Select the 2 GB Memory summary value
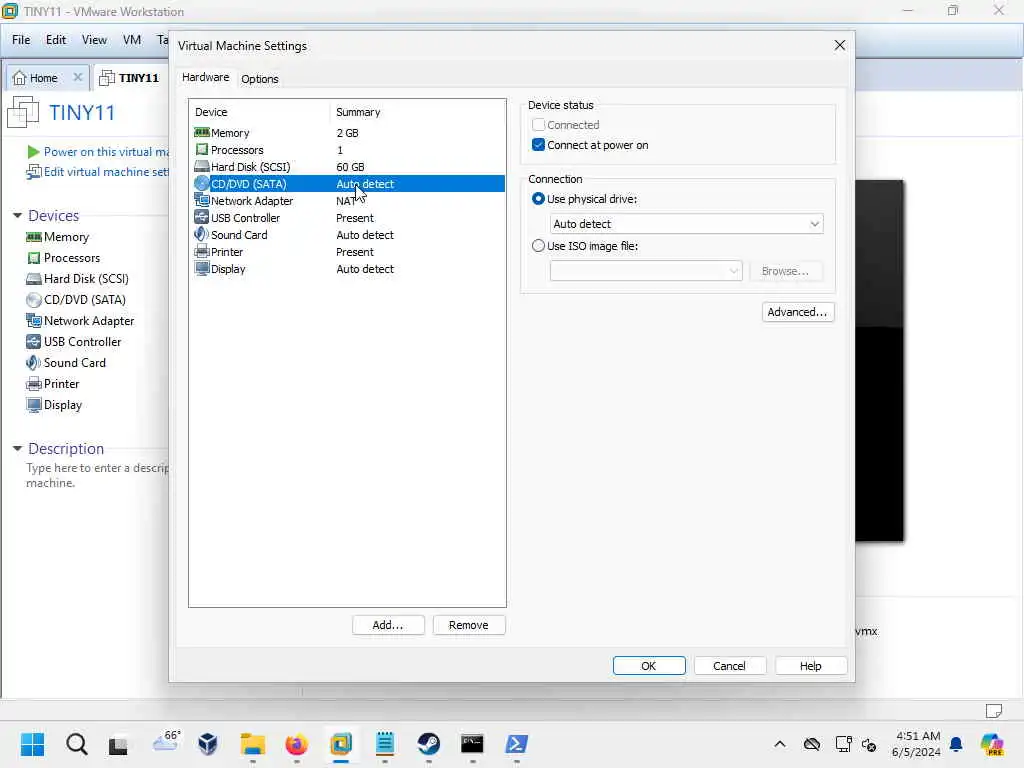The height and width of the screenshot is (768, 1024). tap(347, 133)
